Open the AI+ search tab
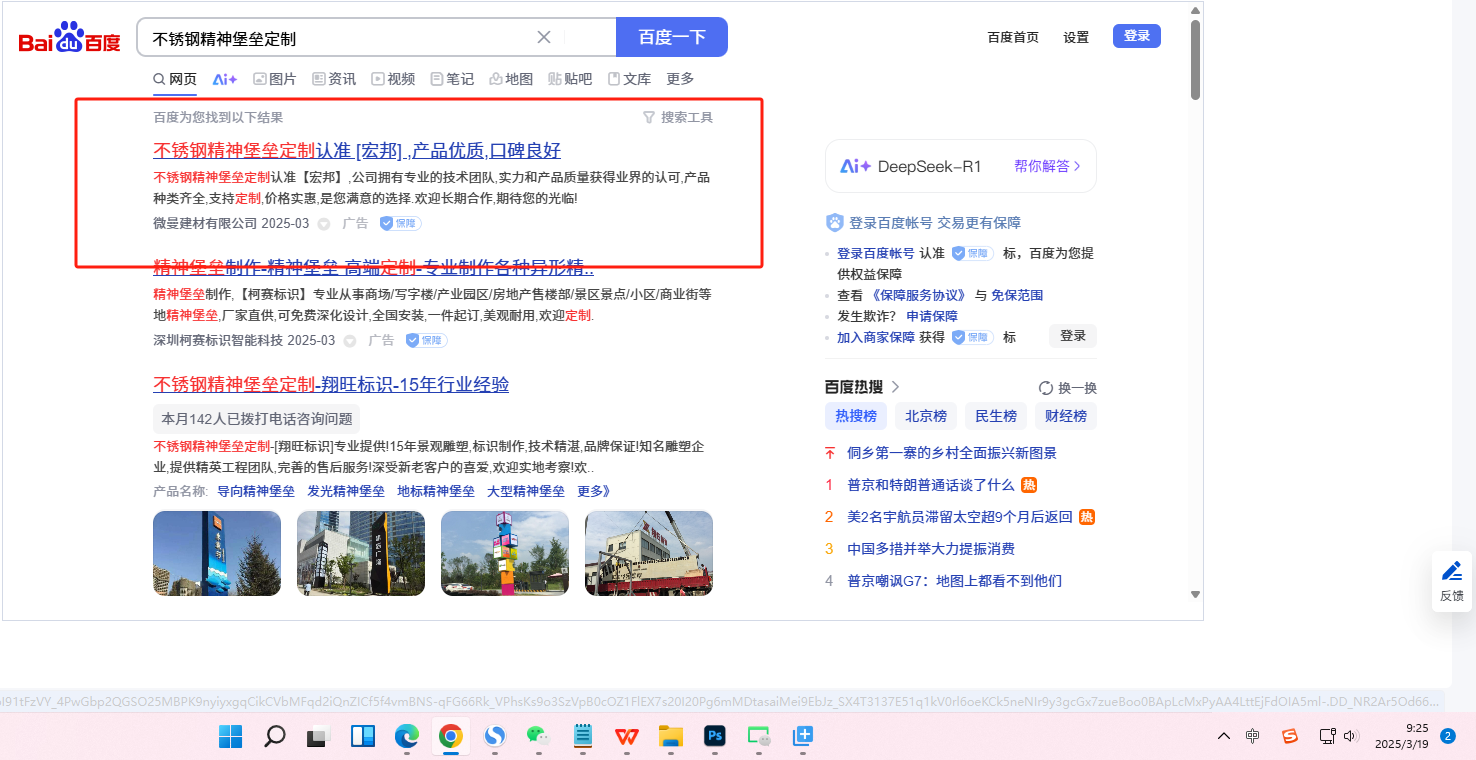Viewport: 1476px width, 760px height. point(225,79)
